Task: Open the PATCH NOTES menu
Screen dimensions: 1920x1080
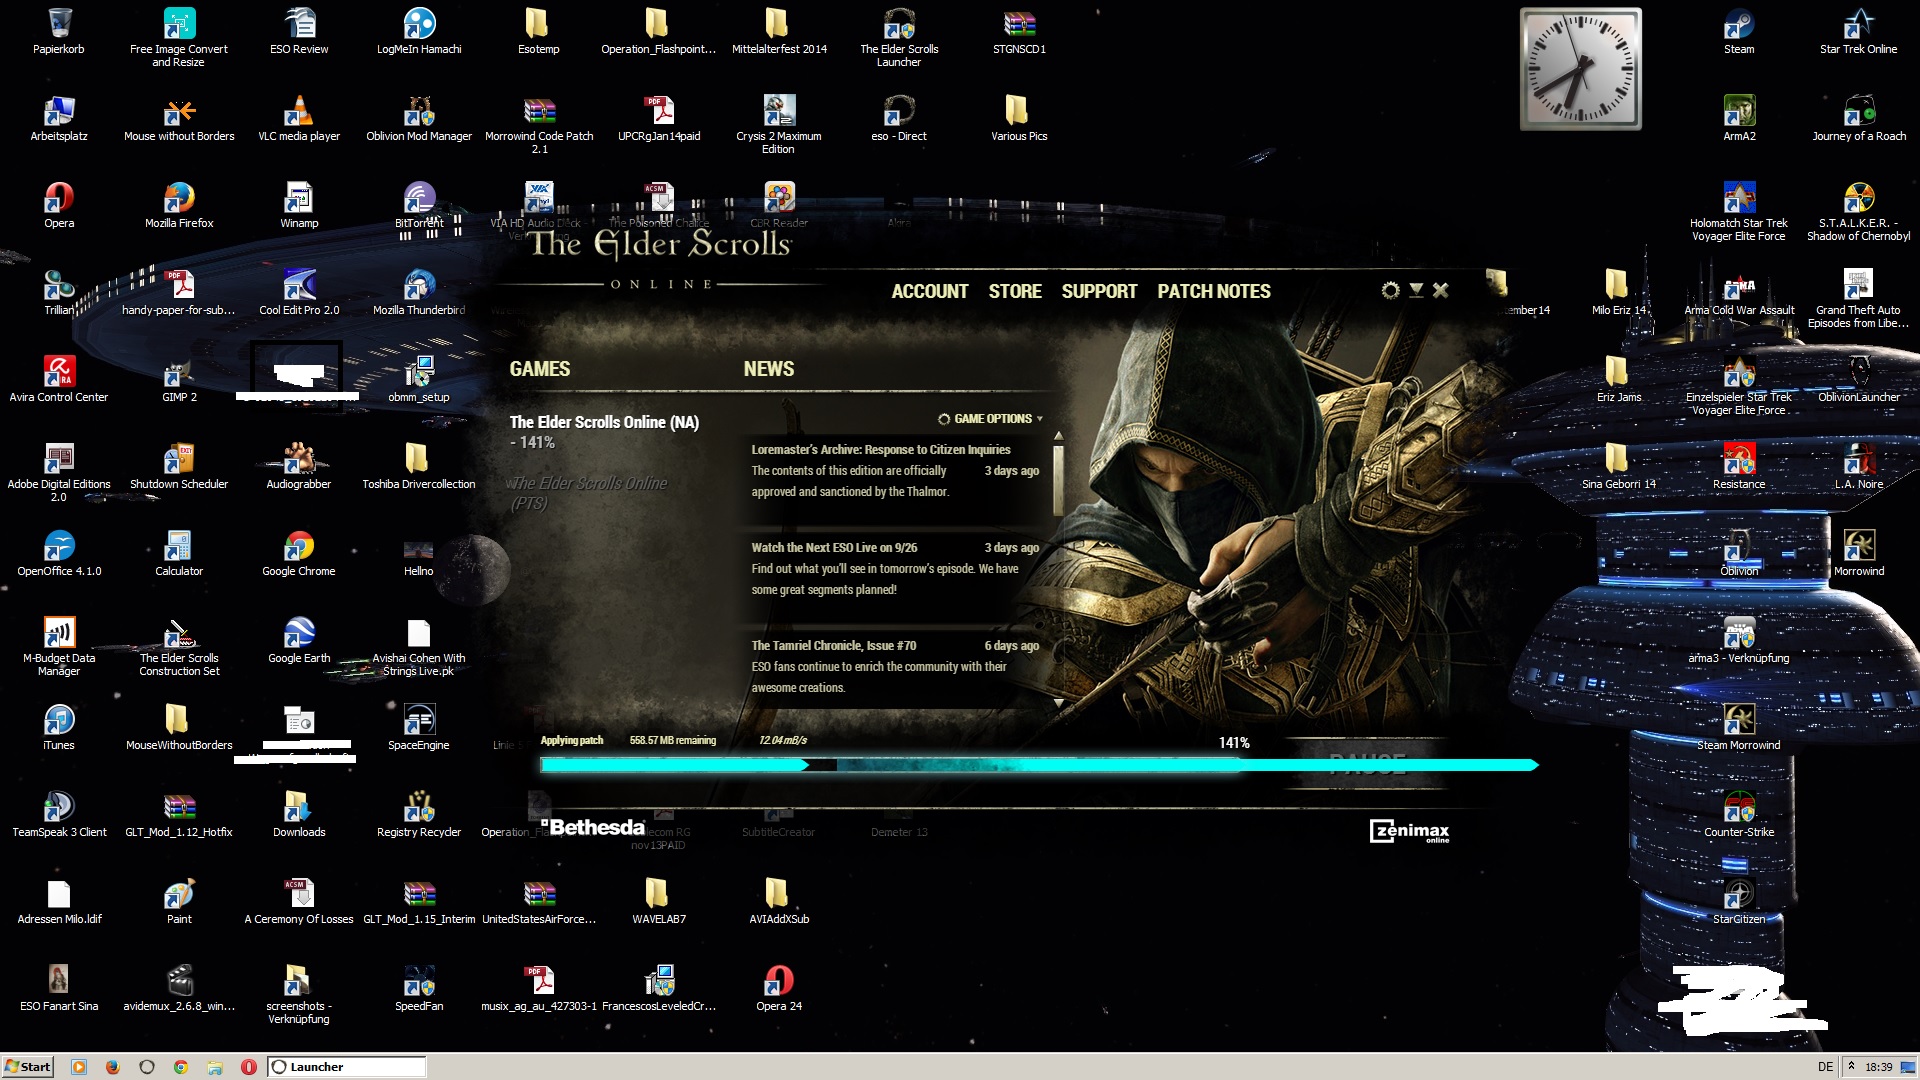Action: (1213, 291)
